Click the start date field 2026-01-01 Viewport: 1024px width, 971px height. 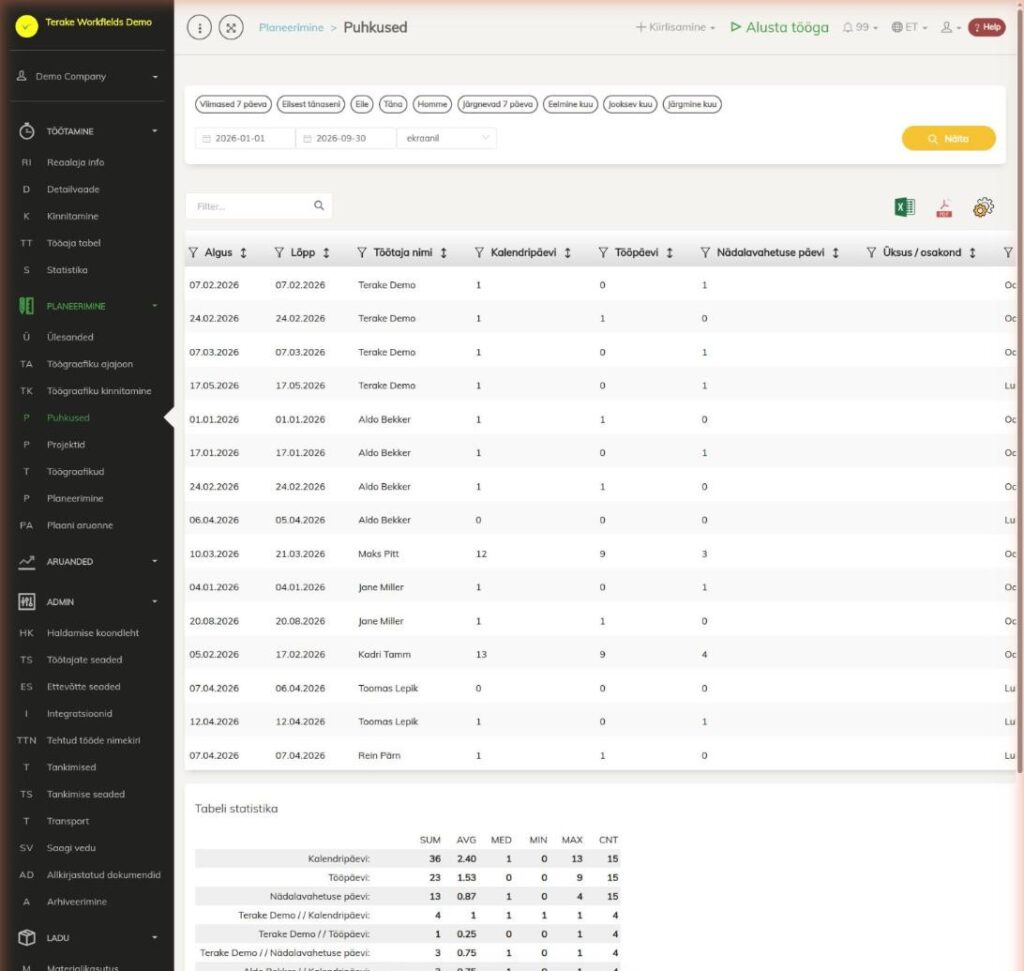click(245, 138)
